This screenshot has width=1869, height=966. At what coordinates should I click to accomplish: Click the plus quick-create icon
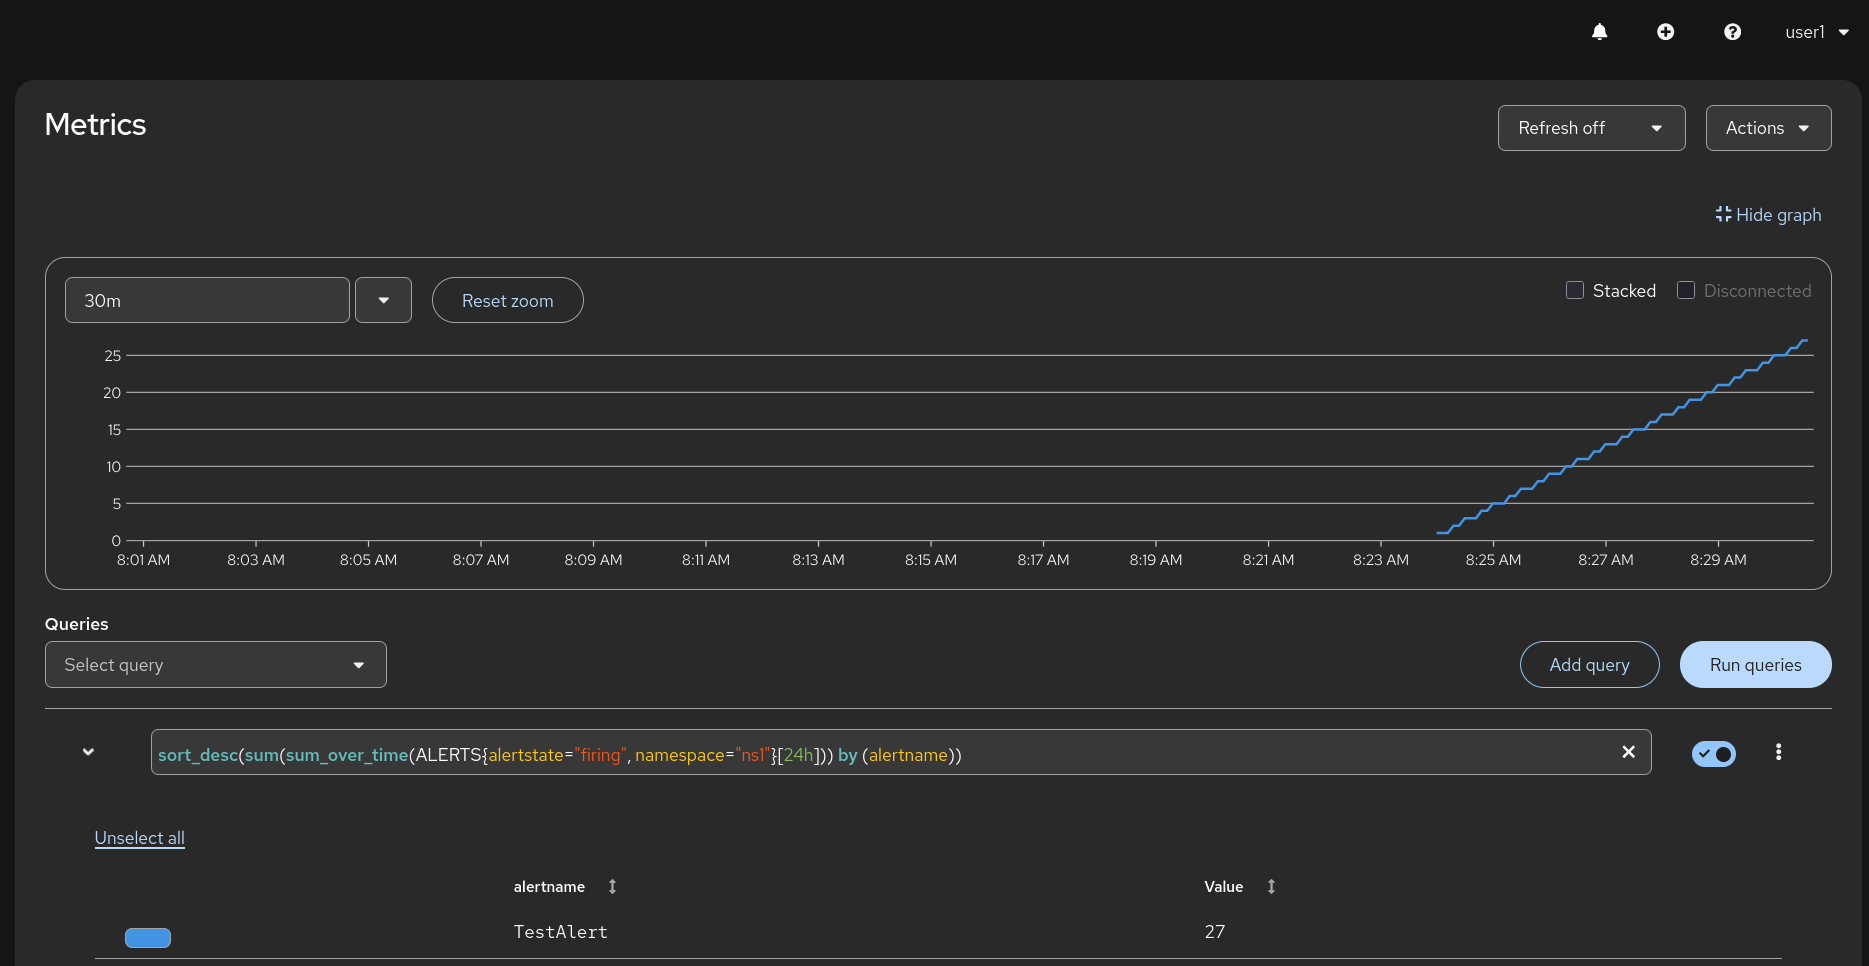tap(1665, 32)
